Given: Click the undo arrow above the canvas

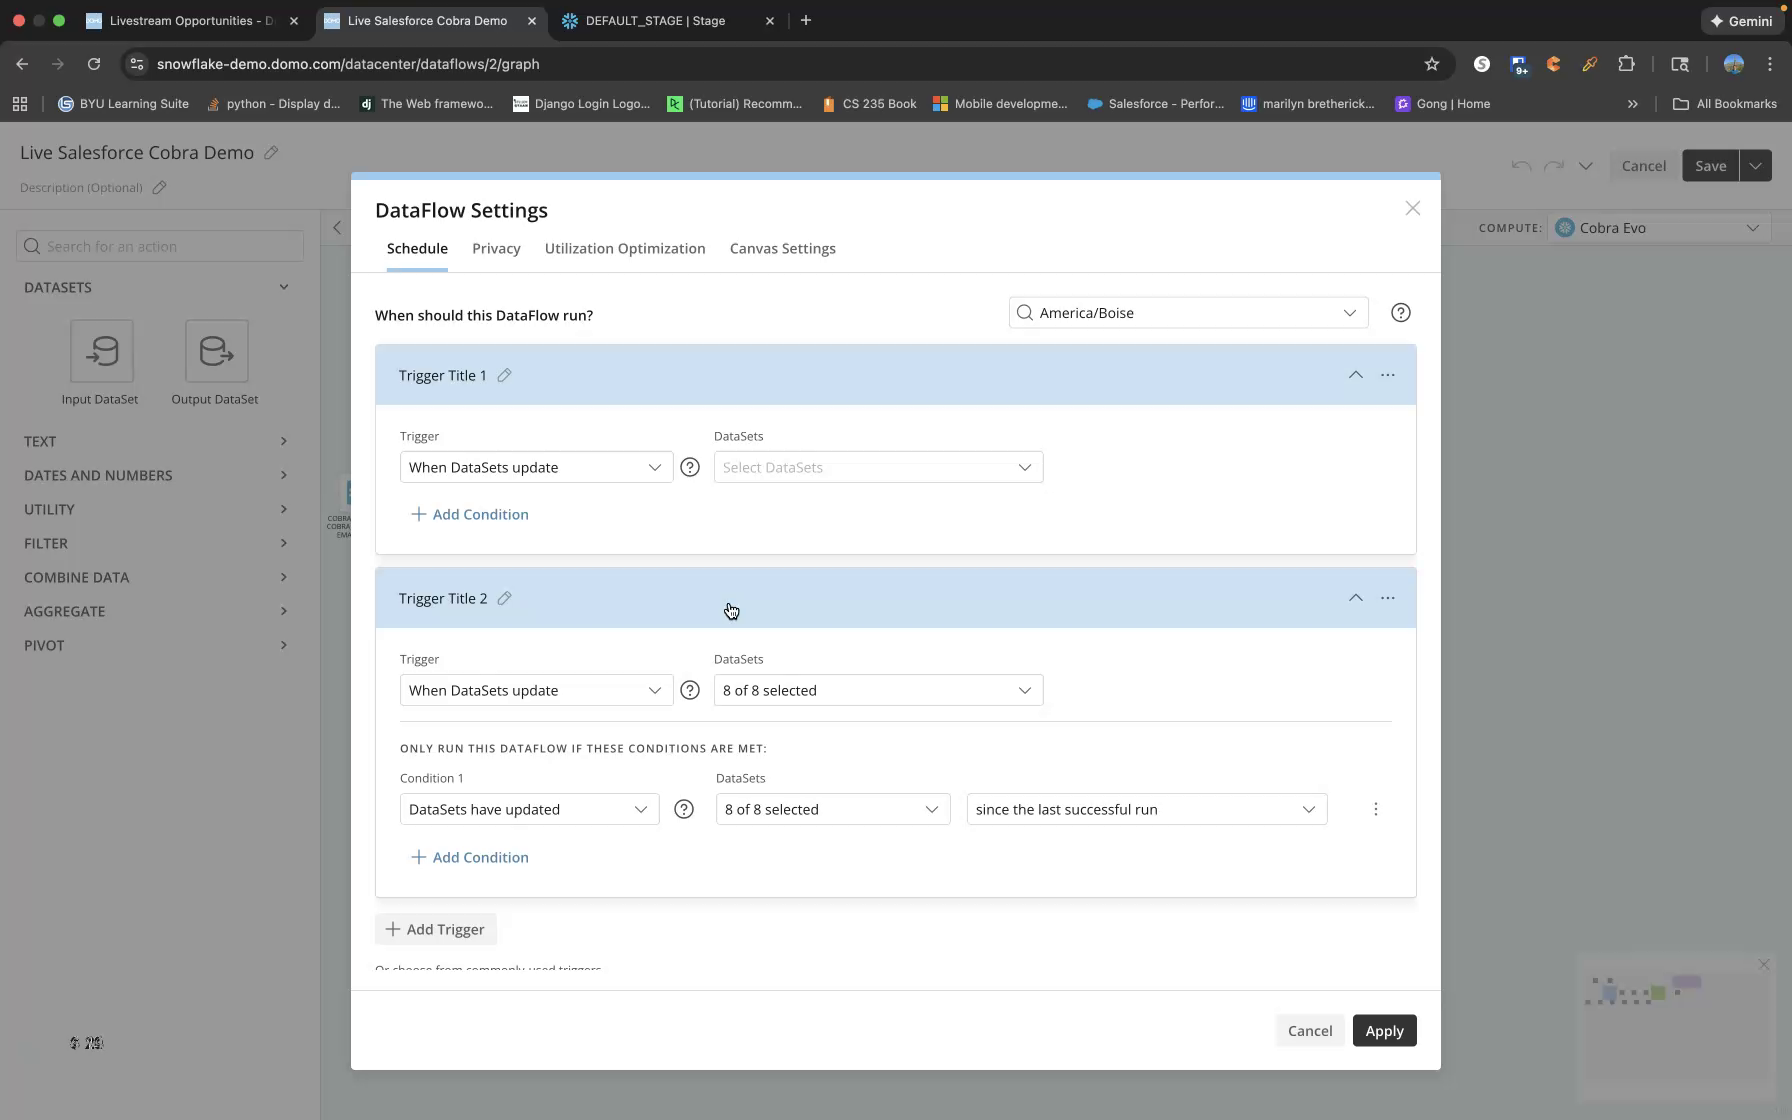Looking at the screenshot, I should (x=1520, y=166).
